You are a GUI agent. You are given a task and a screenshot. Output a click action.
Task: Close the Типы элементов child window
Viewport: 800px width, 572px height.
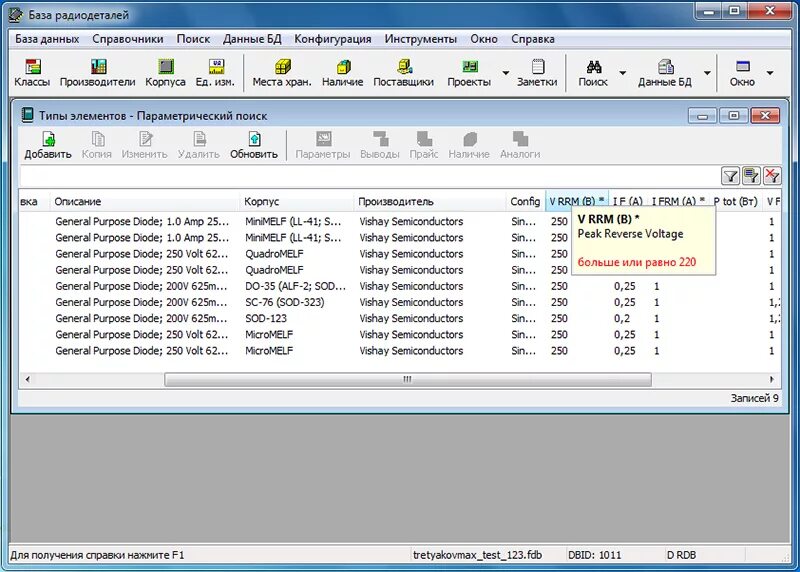pyautogui.click(x=765, y=116)
